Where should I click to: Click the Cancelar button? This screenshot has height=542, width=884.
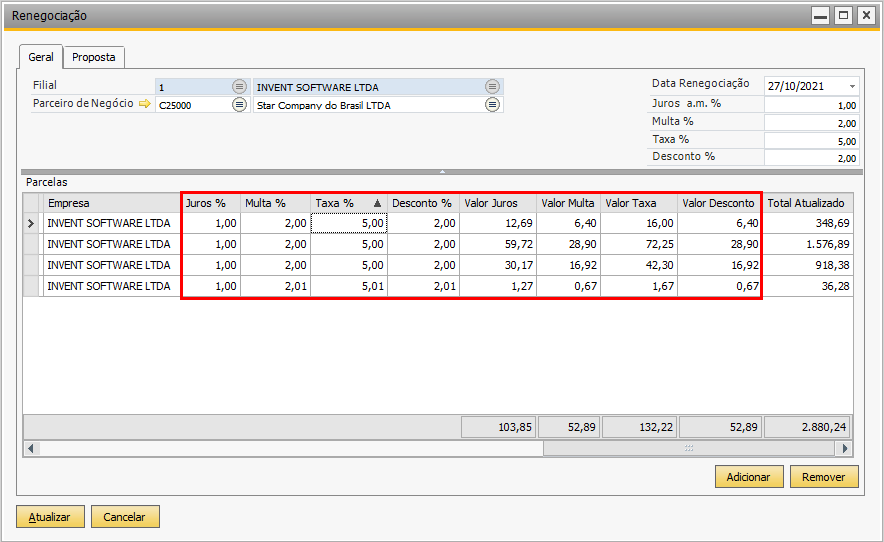click(125, 517)
